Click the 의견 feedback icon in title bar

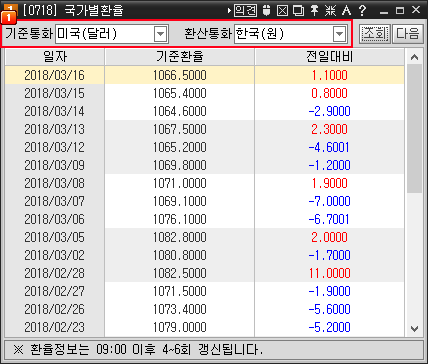[x=245, y=10]
